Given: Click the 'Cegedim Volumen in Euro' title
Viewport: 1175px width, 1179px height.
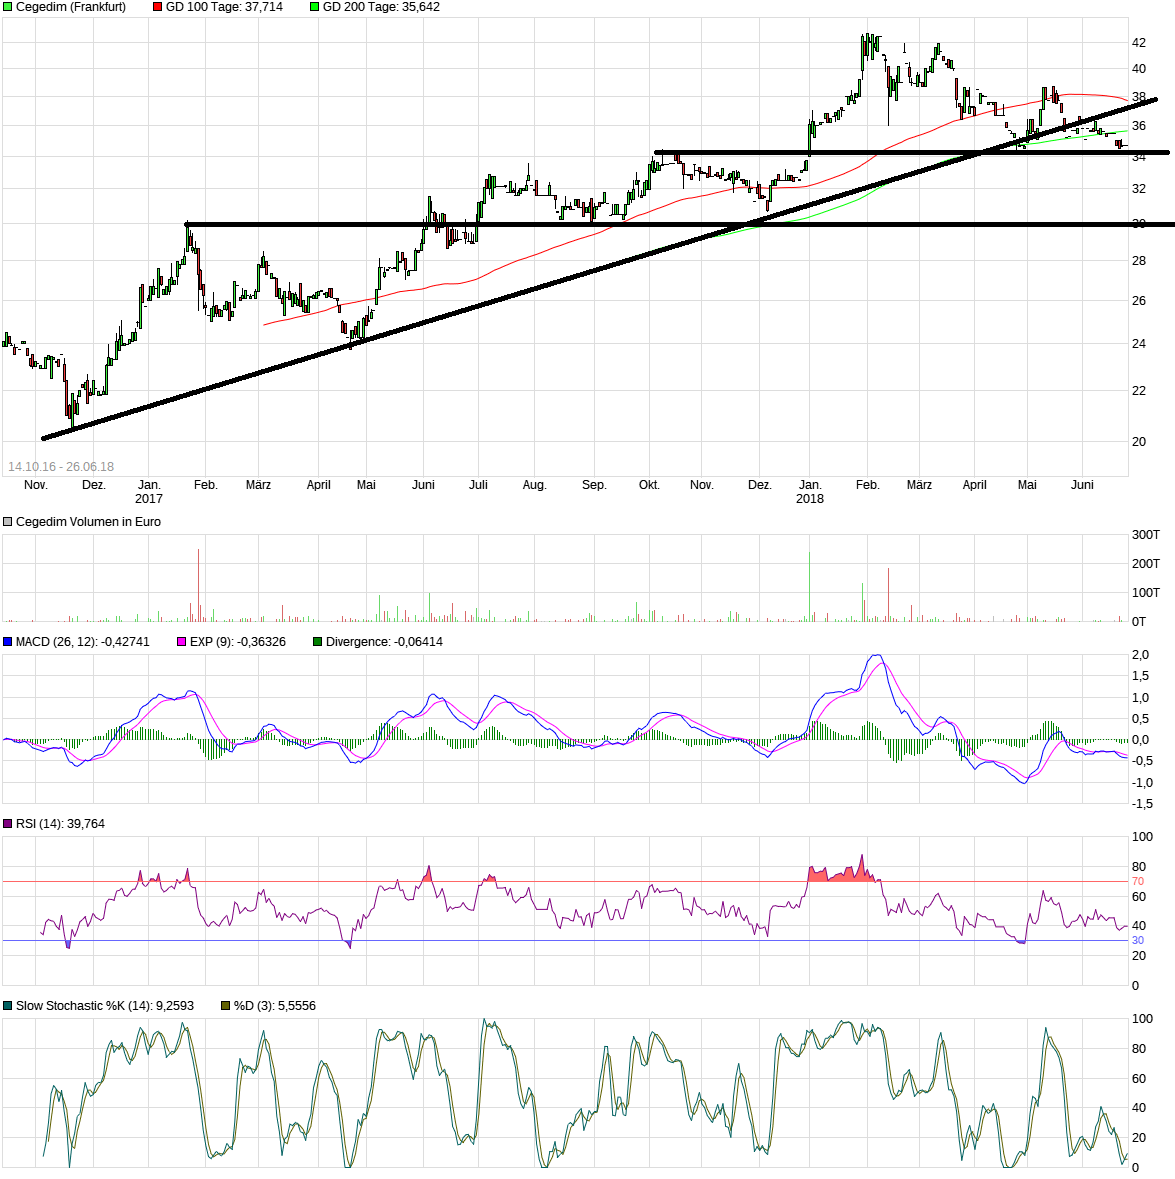Looking at the screenshot, I should click(88, 522).
